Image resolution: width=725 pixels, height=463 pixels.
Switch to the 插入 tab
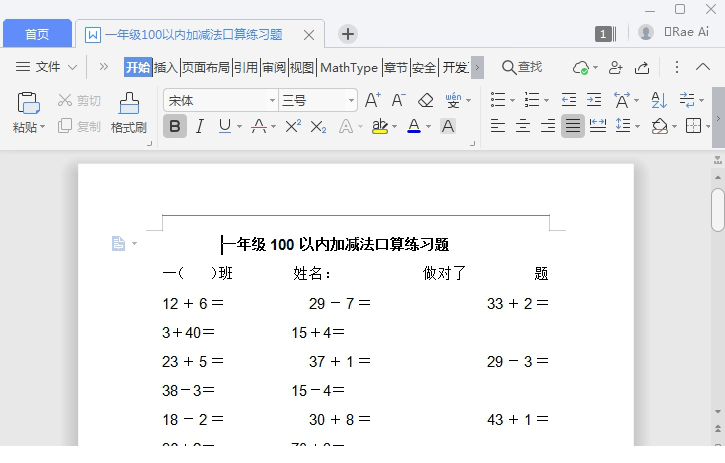click(x=166, y=68)
